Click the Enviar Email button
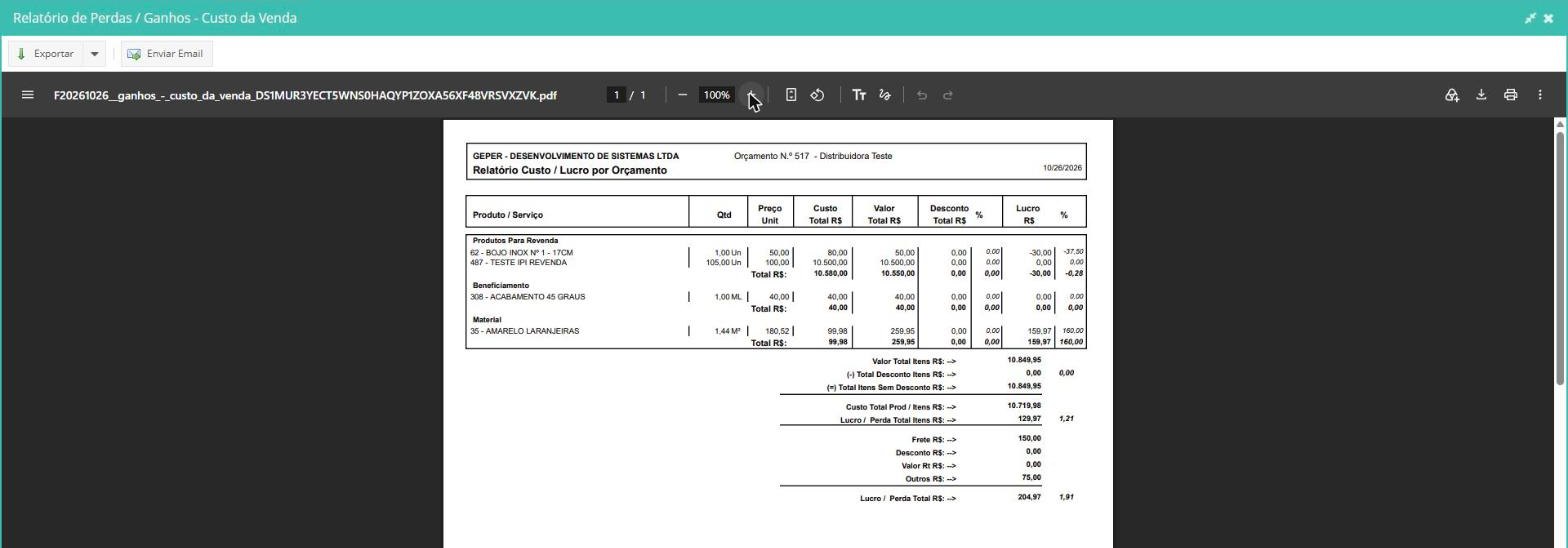The height and width of the screenshot is (548, 1568). [x=166, y=54]
